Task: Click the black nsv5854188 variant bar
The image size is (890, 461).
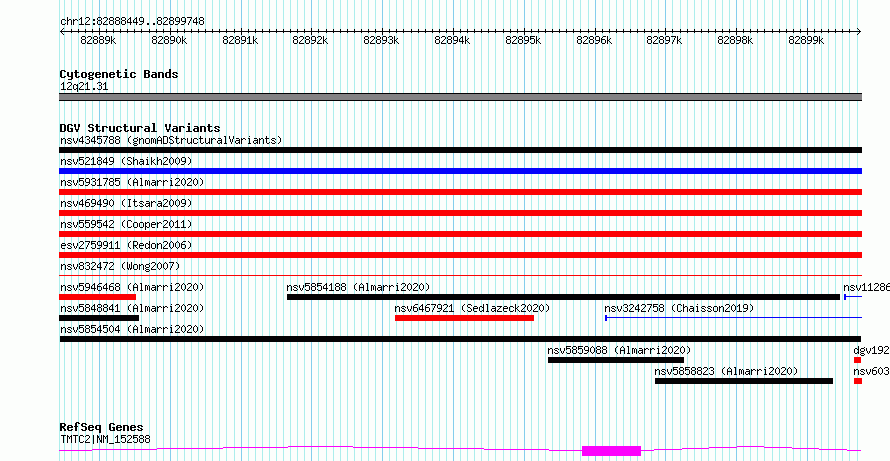Action: point(563,297)
